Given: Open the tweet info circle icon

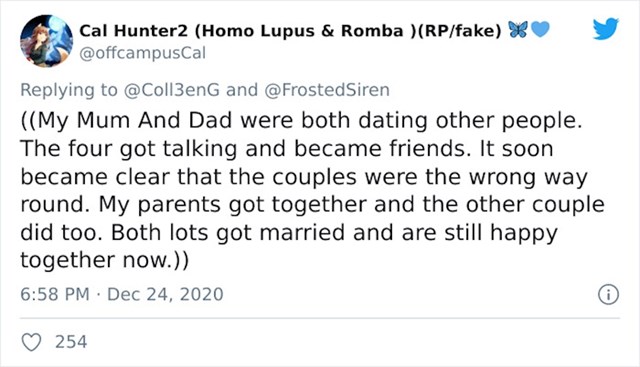Looking at the screenshot, I should coord(608,294).
